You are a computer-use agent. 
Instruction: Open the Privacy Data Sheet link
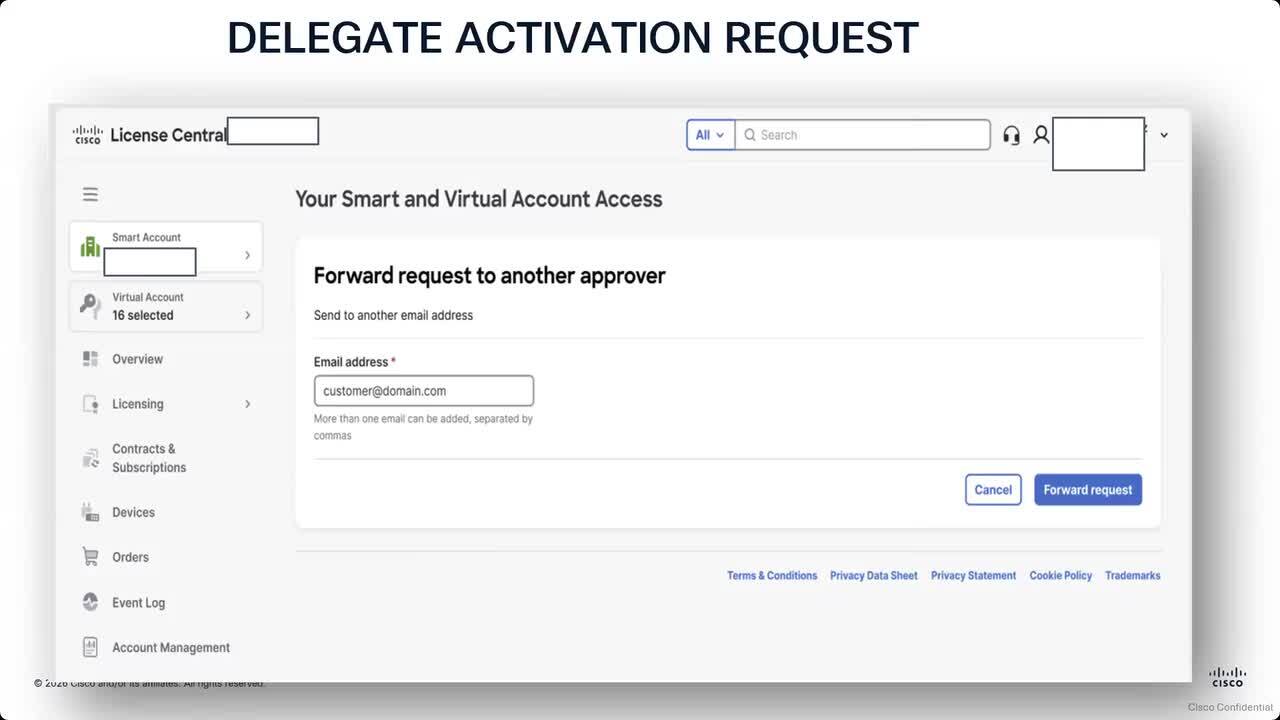pyautogui.click(x=873, y=576)
